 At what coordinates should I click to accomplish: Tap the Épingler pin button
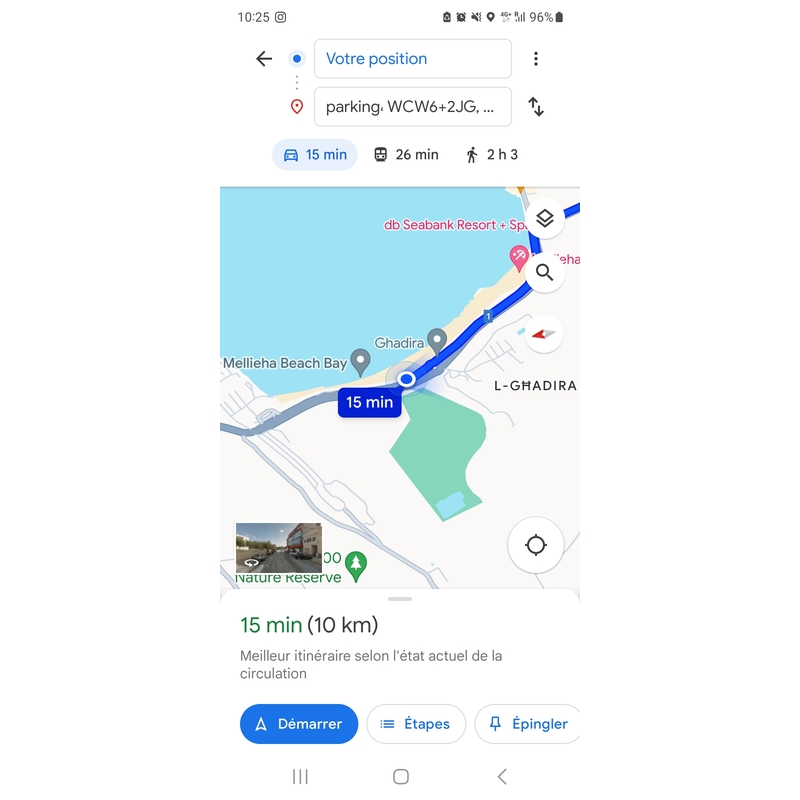(528, 723)
